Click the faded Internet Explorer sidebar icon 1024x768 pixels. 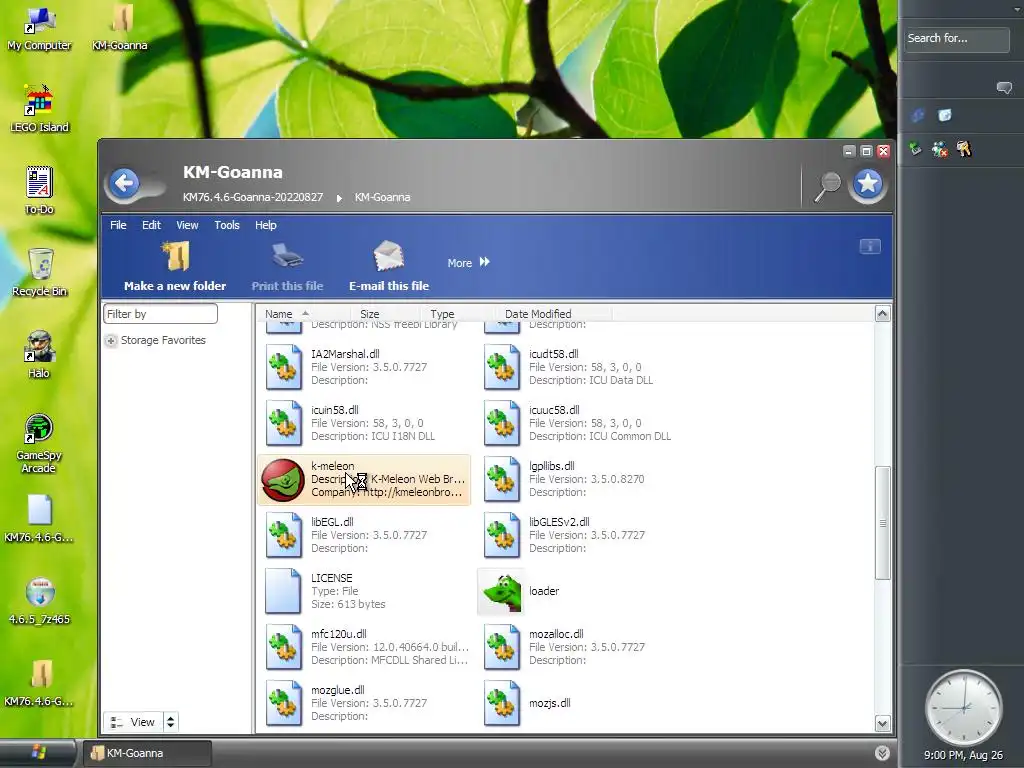(x=918, y=116)
